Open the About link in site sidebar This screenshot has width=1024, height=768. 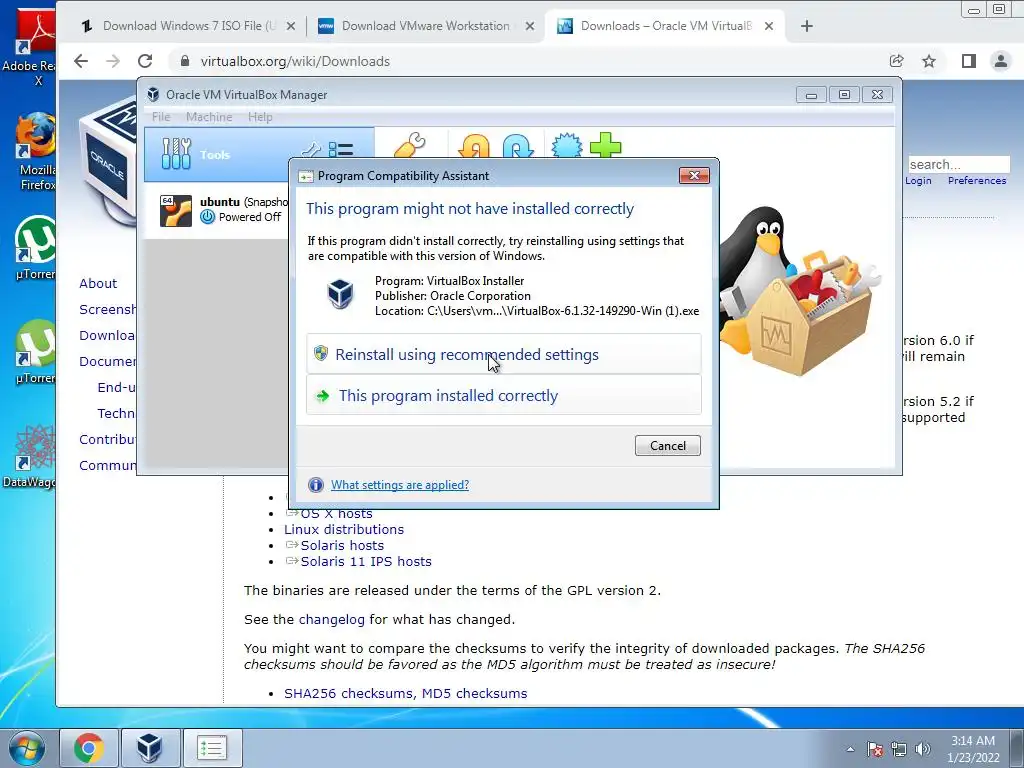click(x=98, y=283)
